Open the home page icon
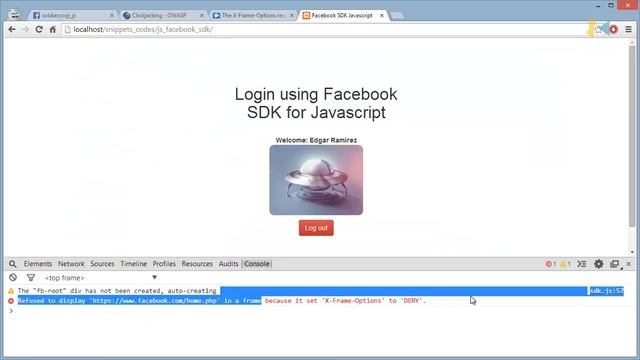Image resolution: width=640 pixels, height=360 pixels. (53, 29)
